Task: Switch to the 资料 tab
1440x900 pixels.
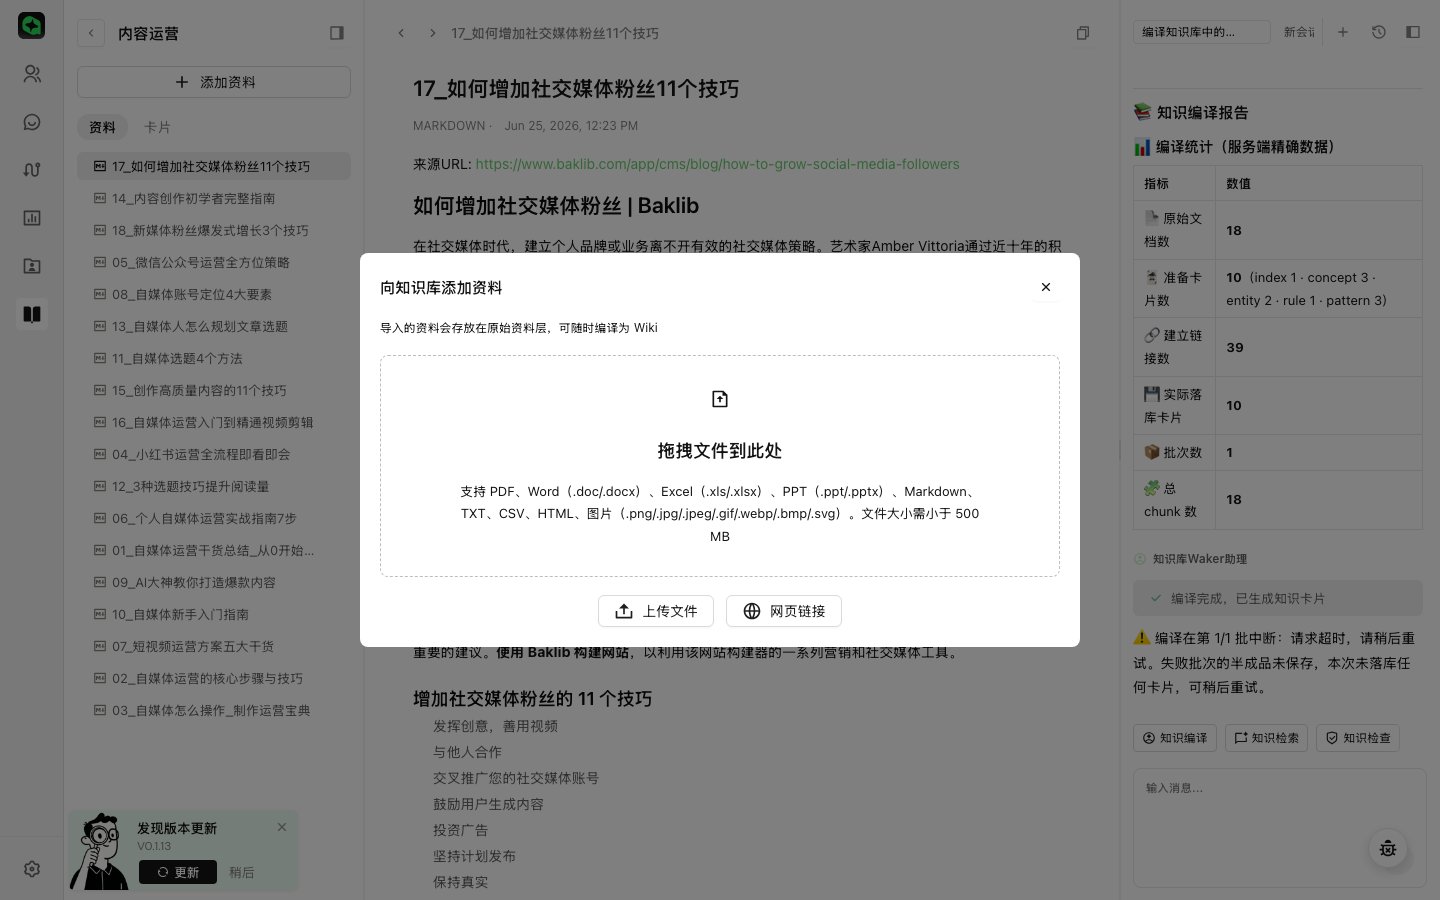Action: (x=102, y=127)
